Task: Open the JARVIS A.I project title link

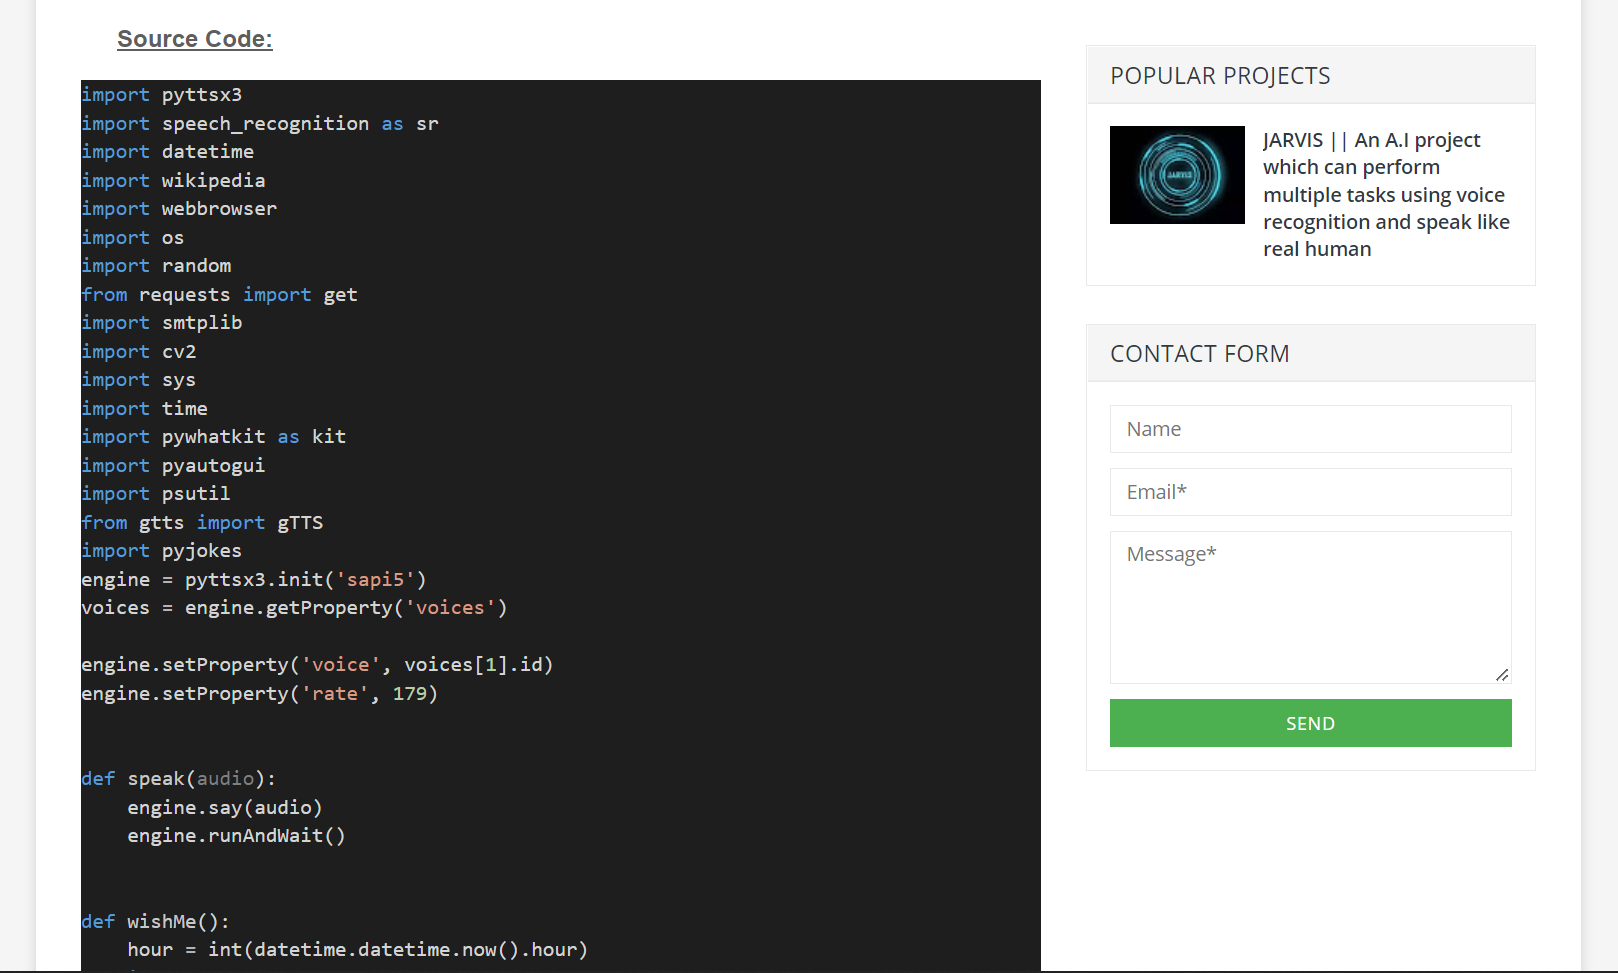Action: (1386, 195)
